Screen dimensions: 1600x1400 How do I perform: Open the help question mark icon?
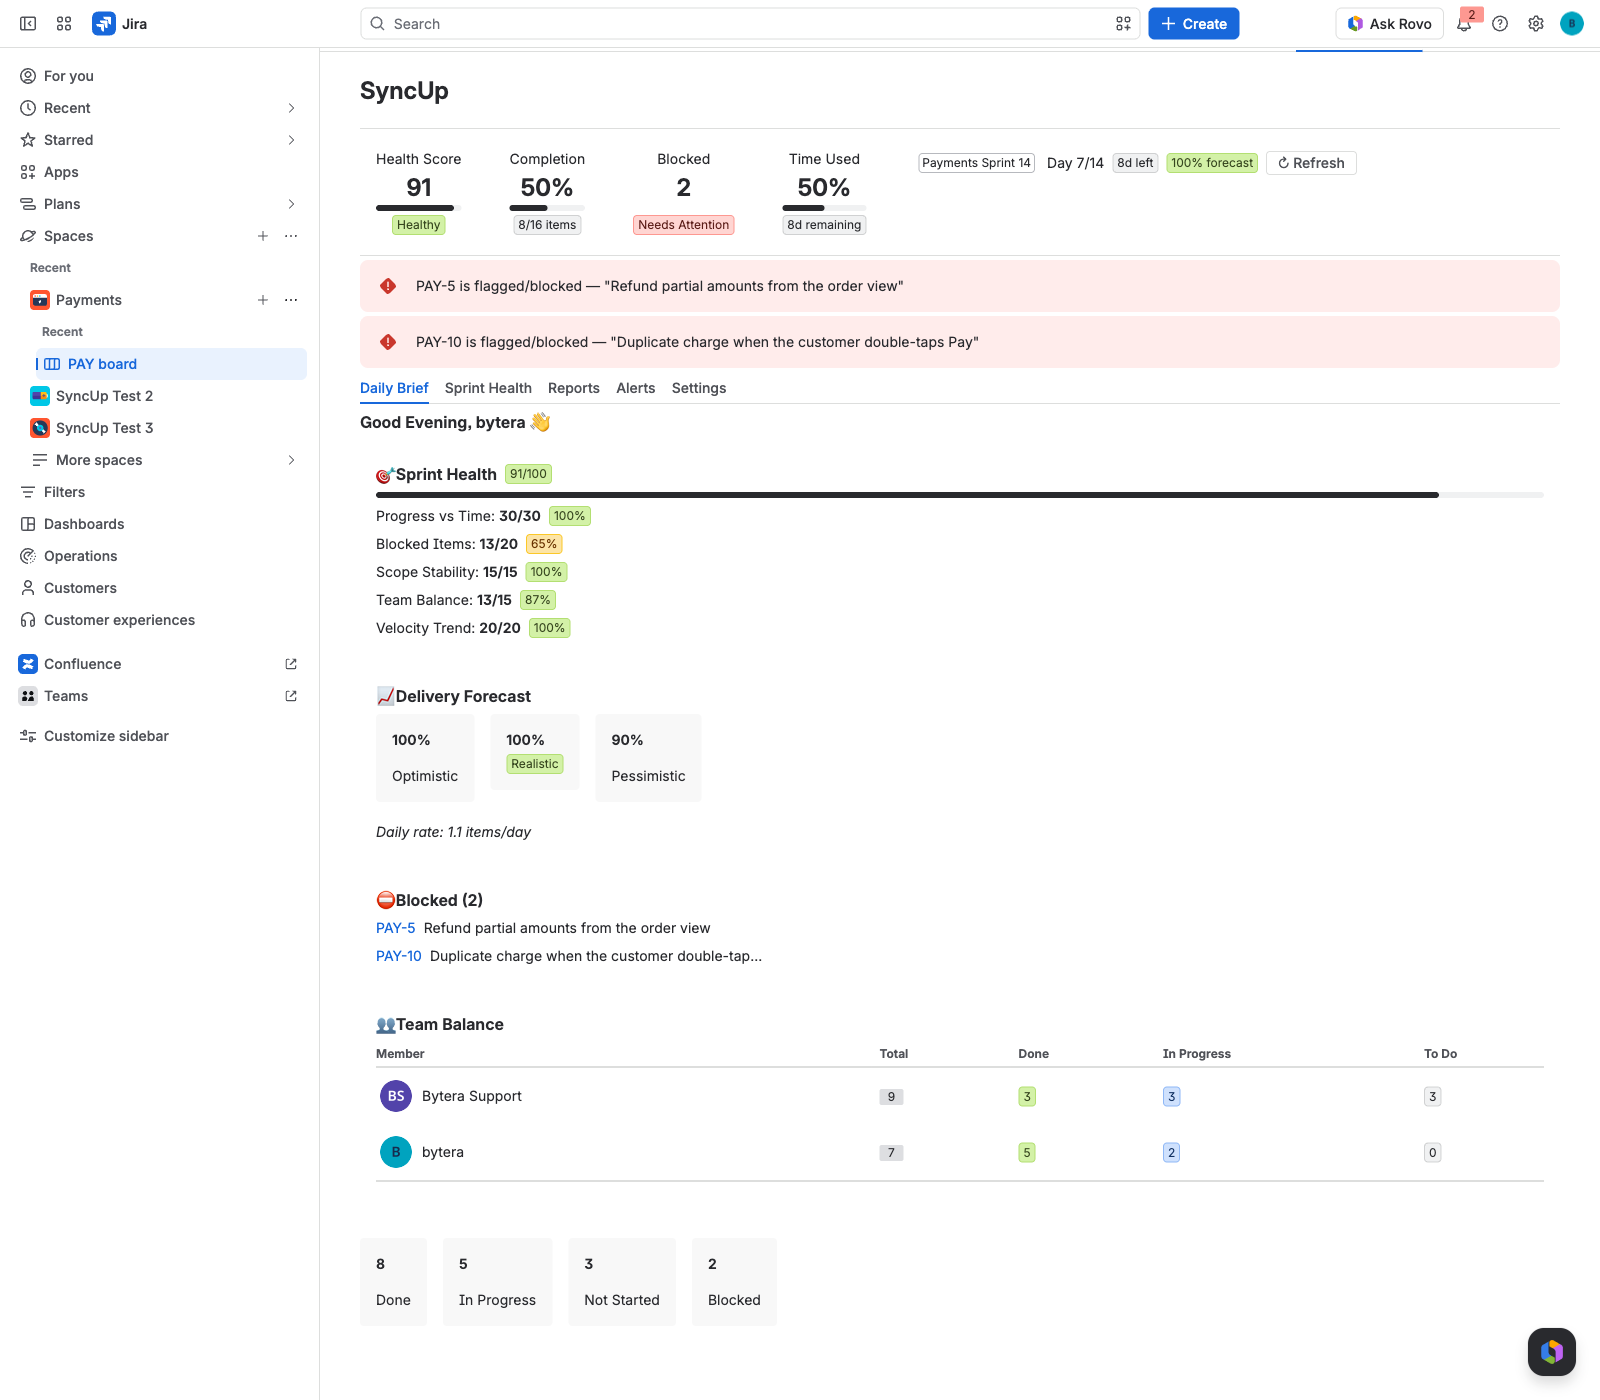pyautogui.click(x=1500, y=24)
